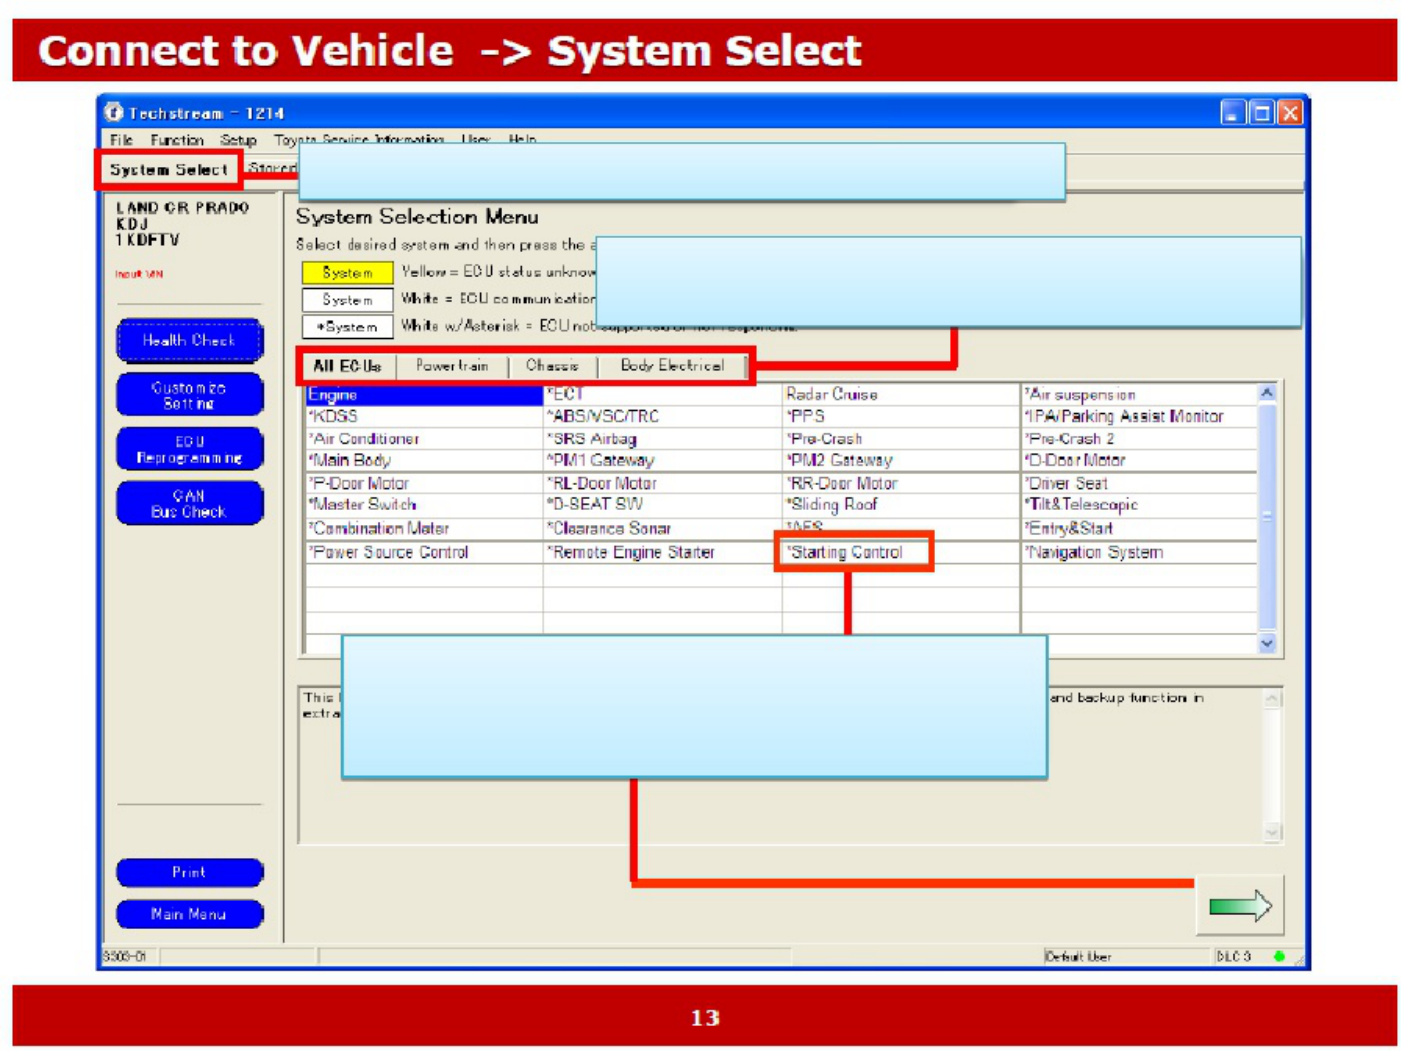Click the Techstream title bar icon

click(x=114, y=112)
